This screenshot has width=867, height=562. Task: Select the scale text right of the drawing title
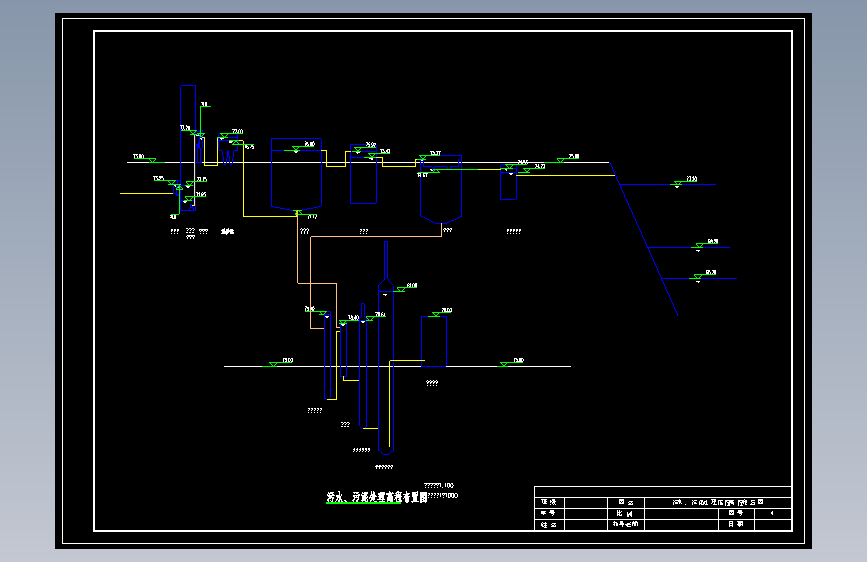(442, 491)
